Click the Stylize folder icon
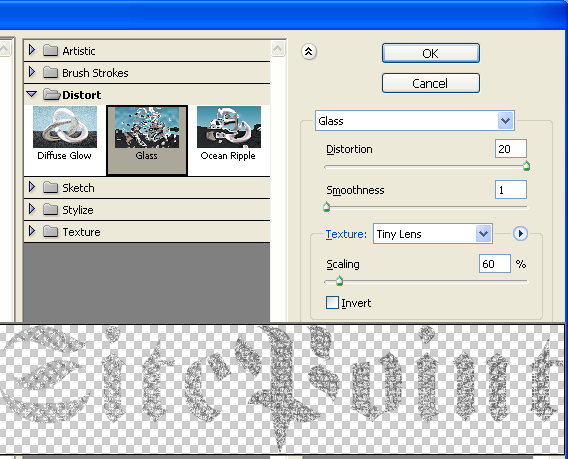Screen dimensions: 568x459 tap(50, 209)
